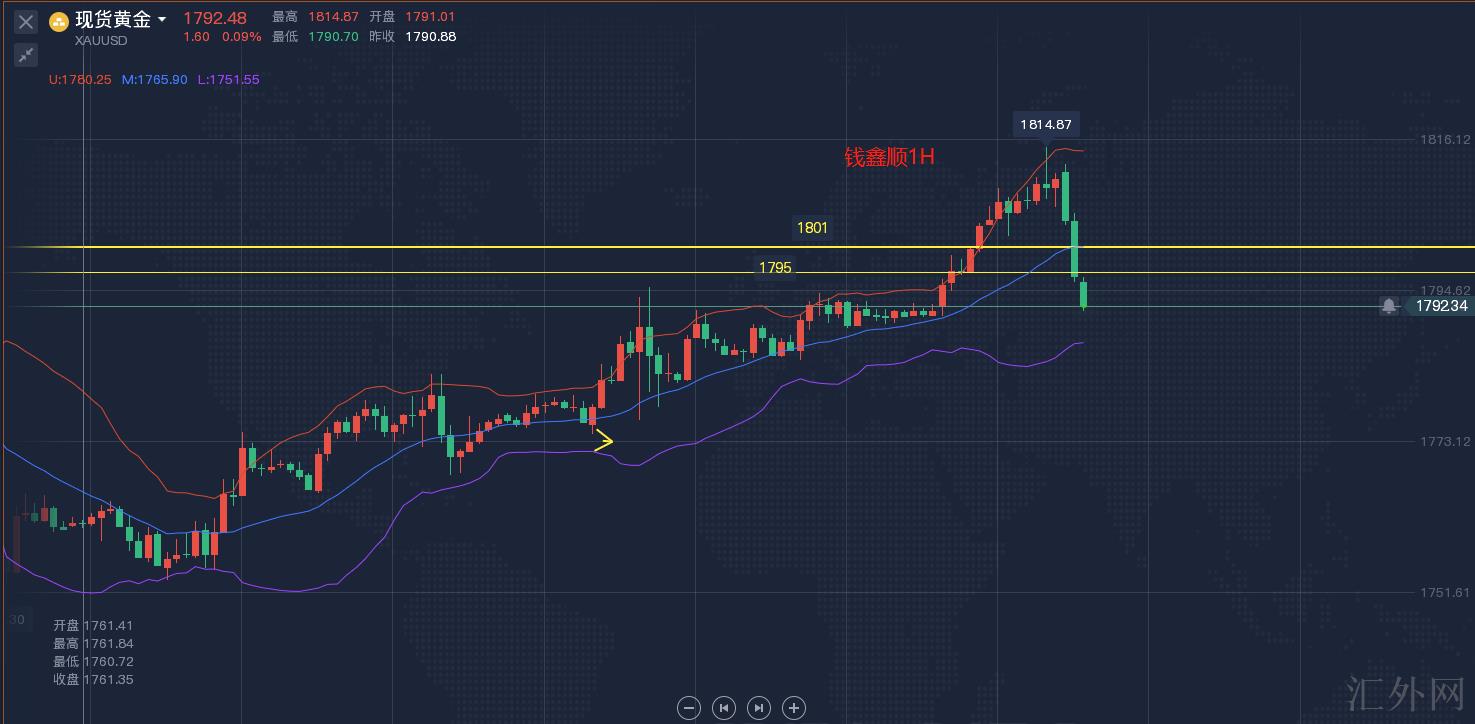
Task: Close the chart with the X button
Action: point(26,22)
